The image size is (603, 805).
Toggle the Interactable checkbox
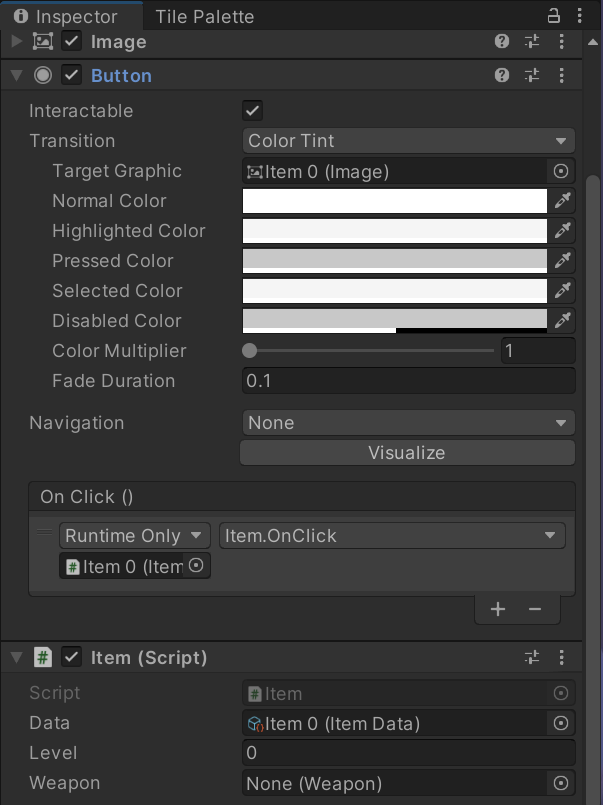[252, 110]
